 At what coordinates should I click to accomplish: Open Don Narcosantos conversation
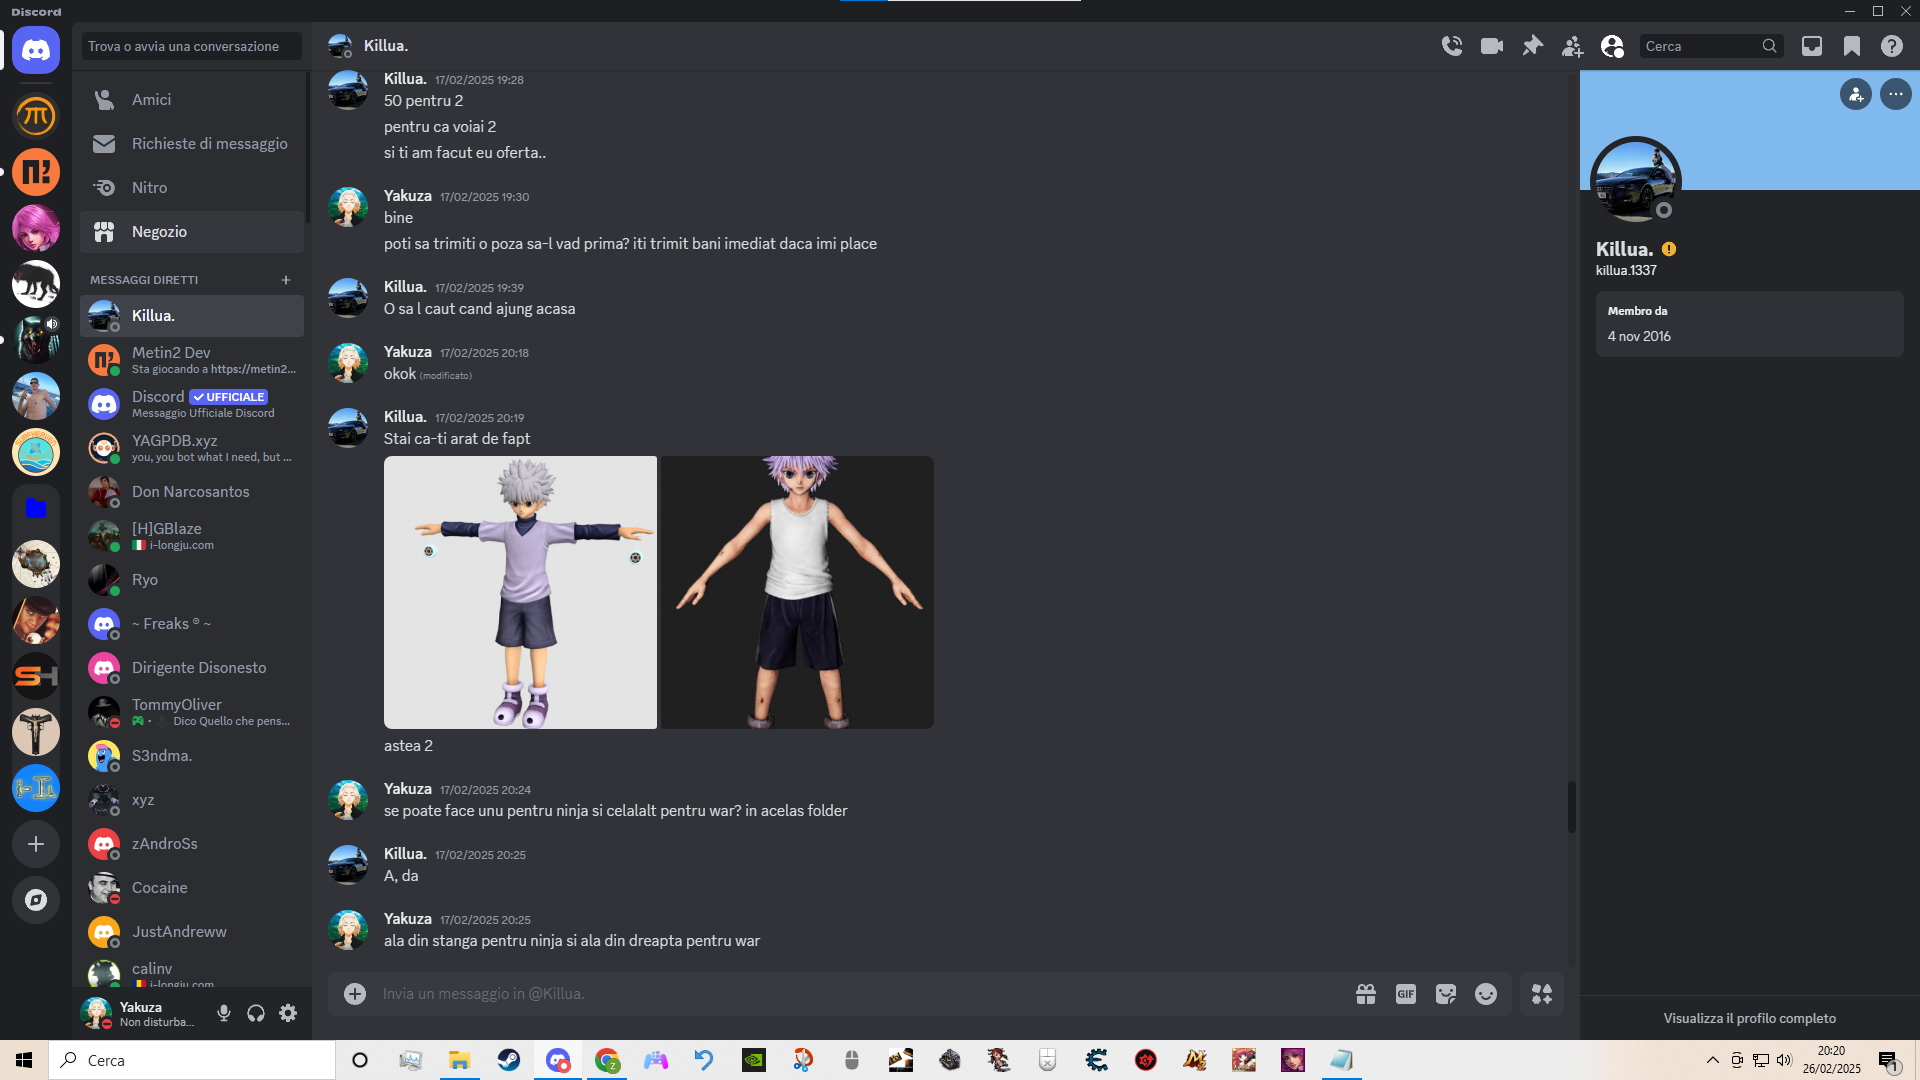(x=192, y=492)
